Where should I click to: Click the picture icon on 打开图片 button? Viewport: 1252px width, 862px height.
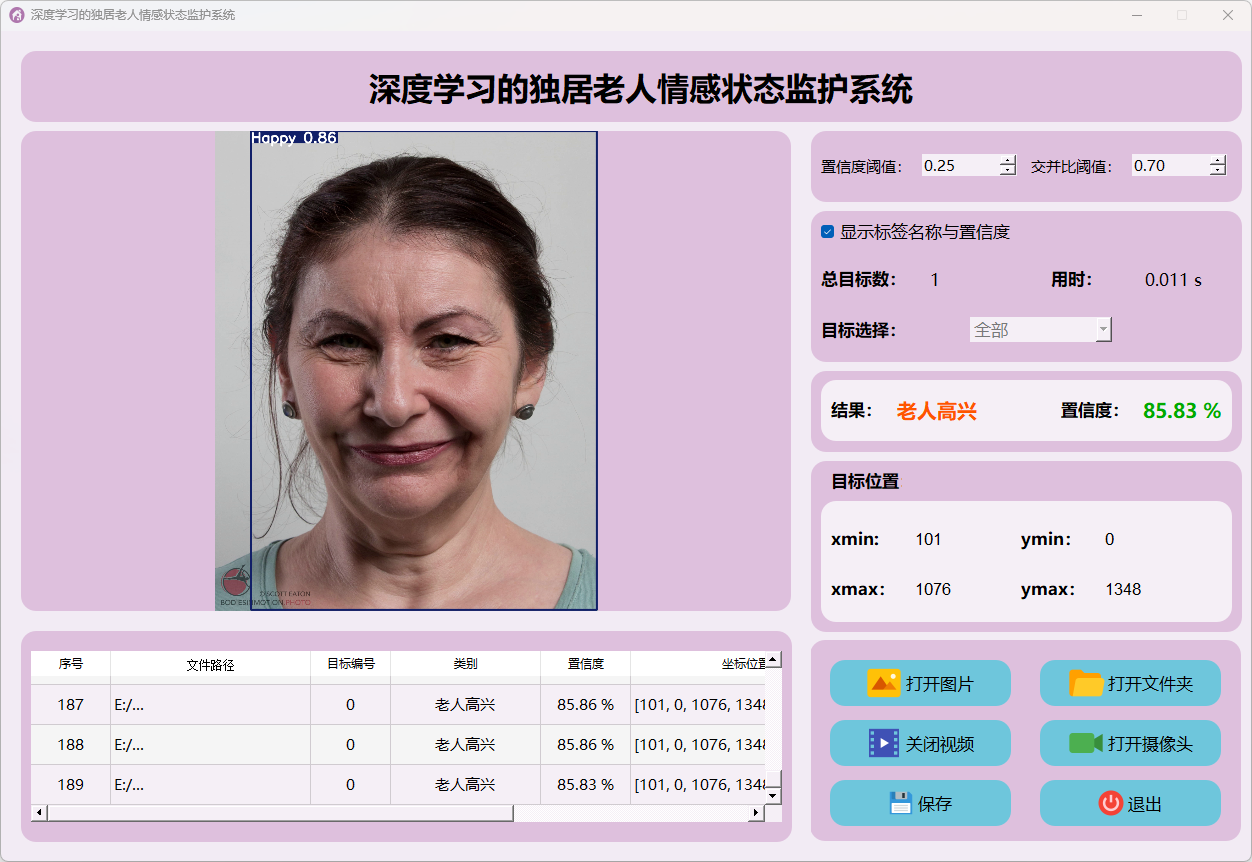884,683
